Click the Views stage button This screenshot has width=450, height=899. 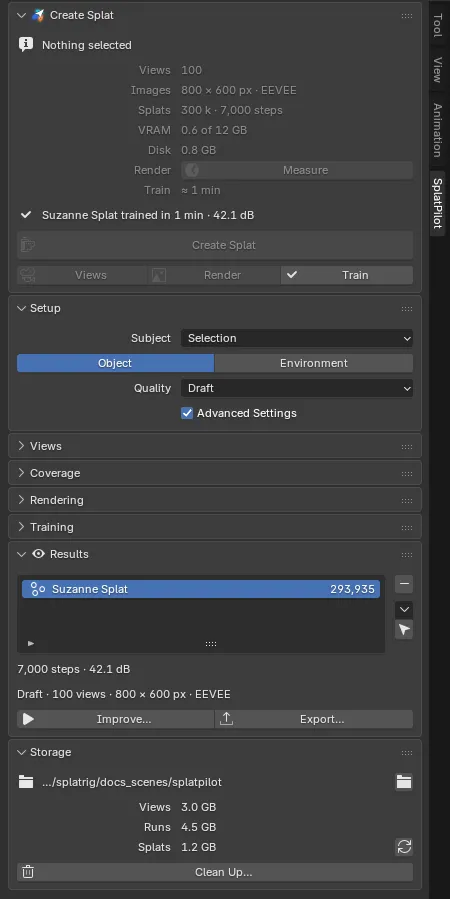[83, 275]
